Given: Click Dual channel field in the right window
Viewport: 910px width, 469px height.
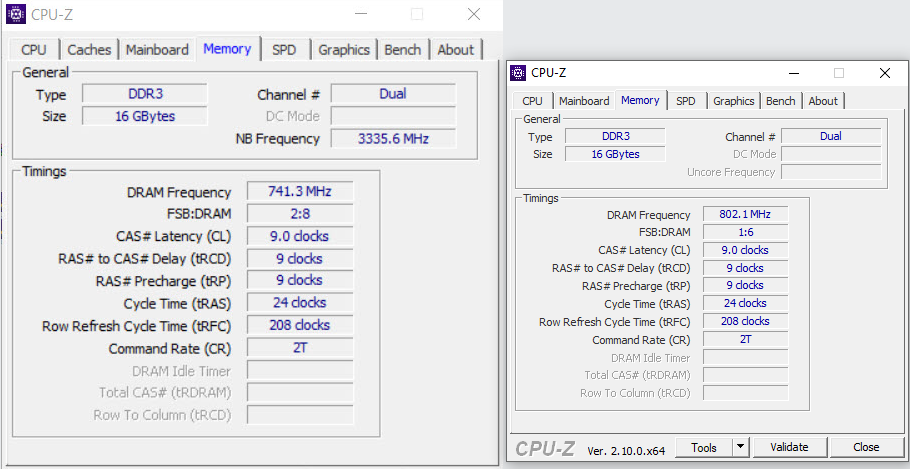Looking at the screenshot, I should [x=830, y=136].
